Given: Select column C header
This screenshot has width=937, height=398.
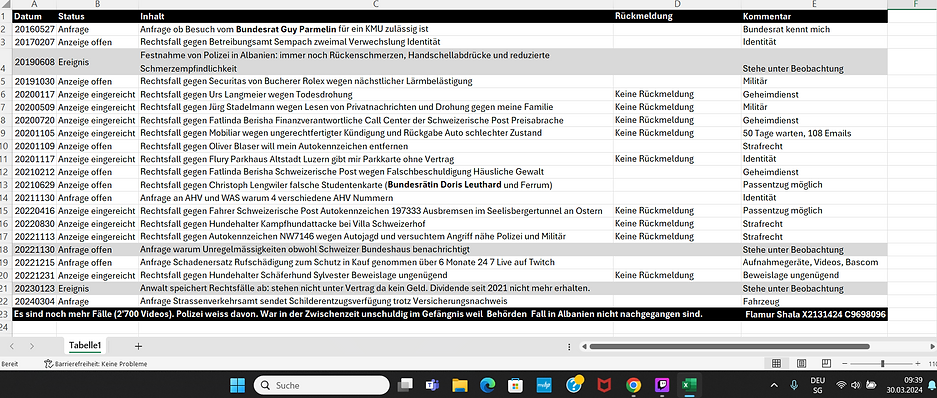Looking at the screenshot, I should (x=376, y=4).
